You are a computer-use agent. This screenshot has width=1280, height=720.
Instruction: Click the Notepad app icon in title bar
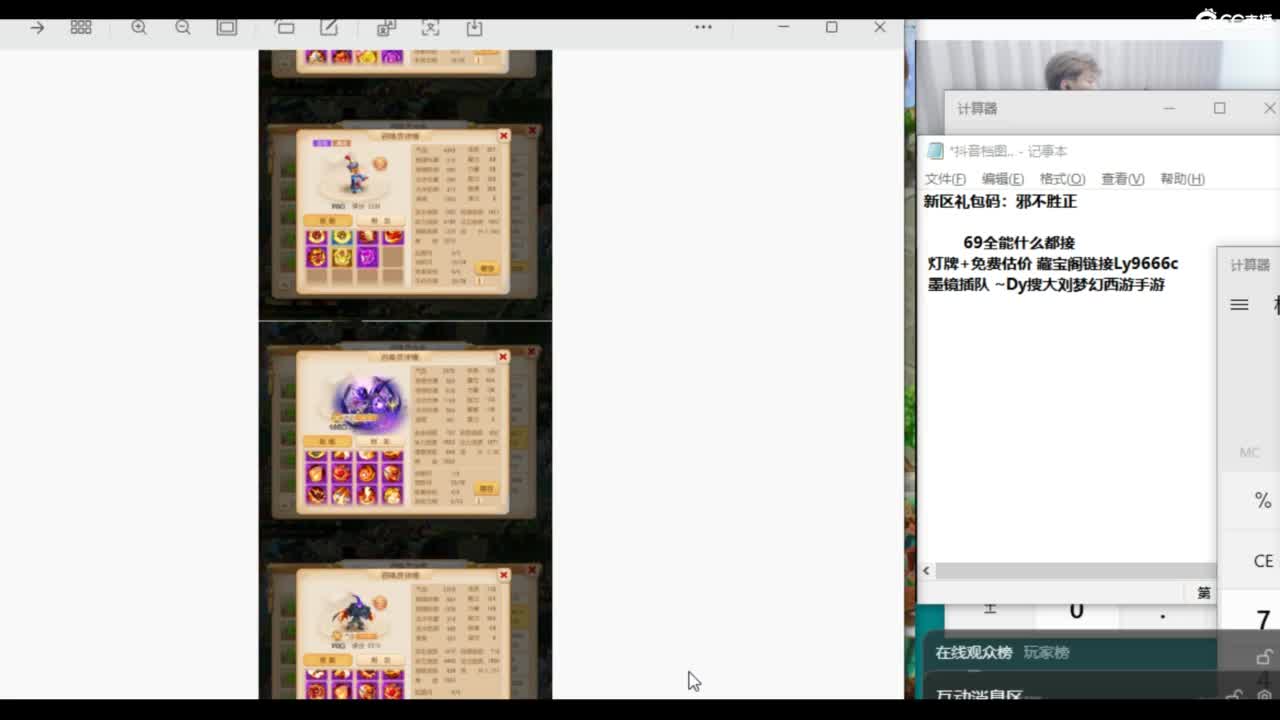point(935,151)
